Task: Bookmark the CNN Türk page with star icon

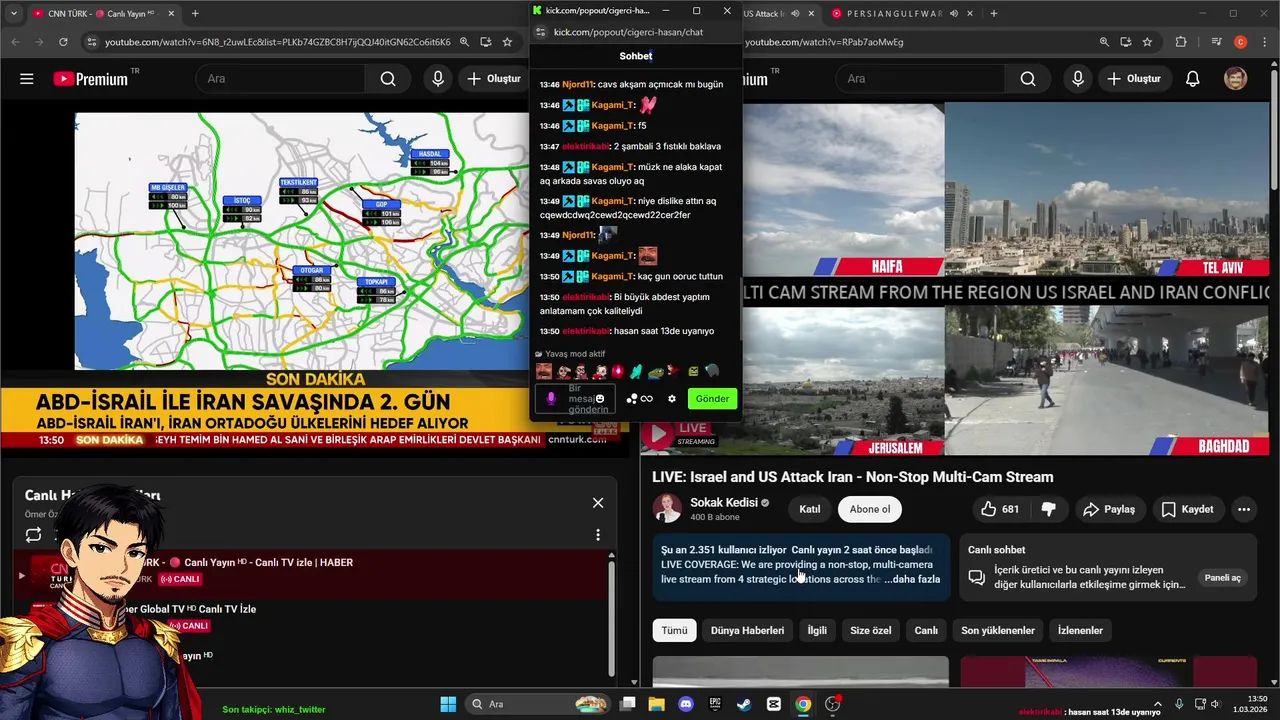Action: point(507,42)
